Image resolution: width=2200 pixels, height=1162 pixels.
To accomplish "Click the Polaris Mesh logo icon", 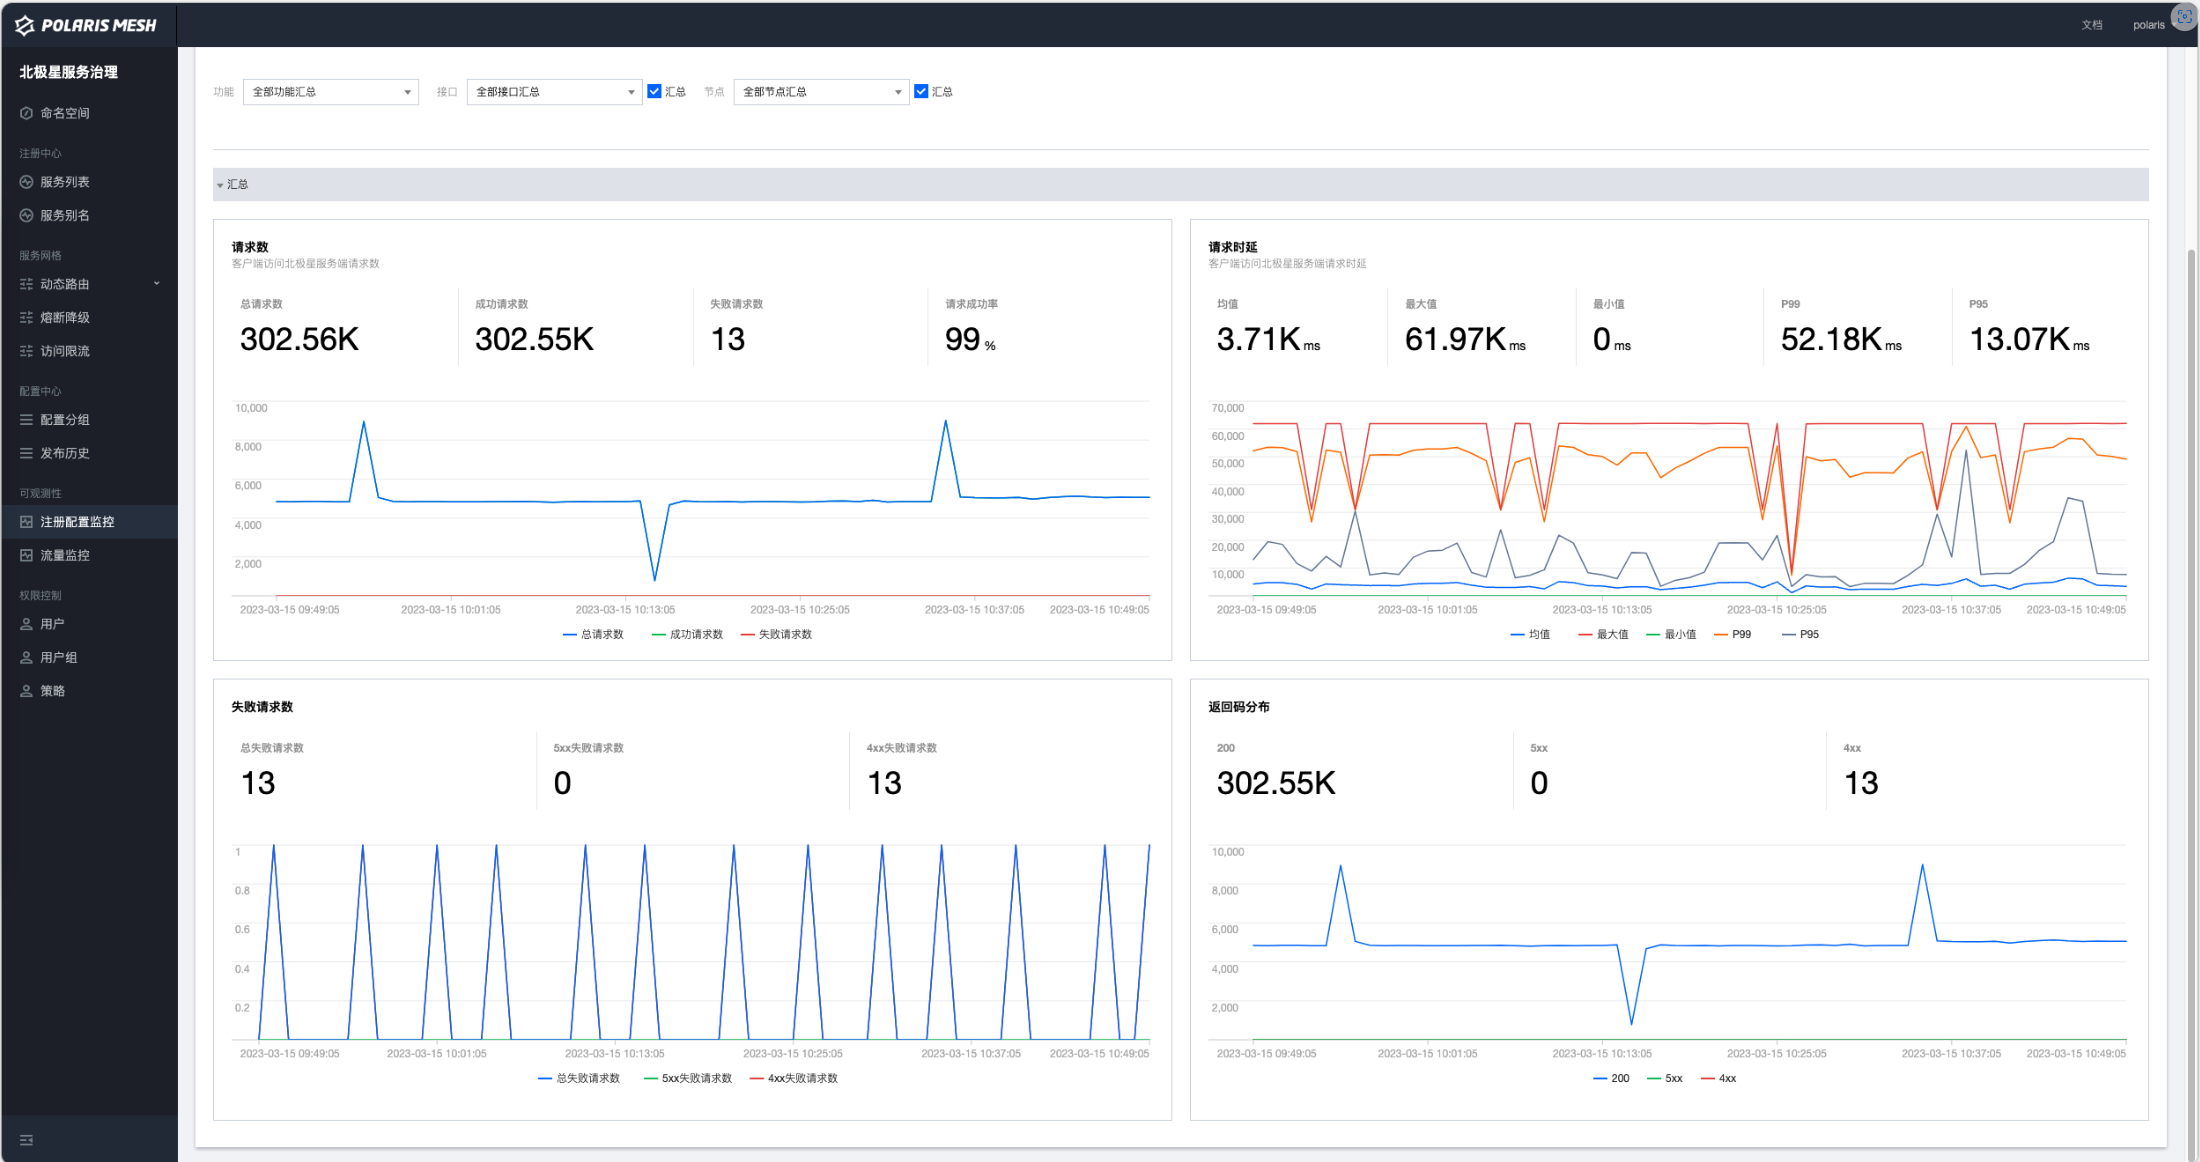I will [x=25, y=25].
